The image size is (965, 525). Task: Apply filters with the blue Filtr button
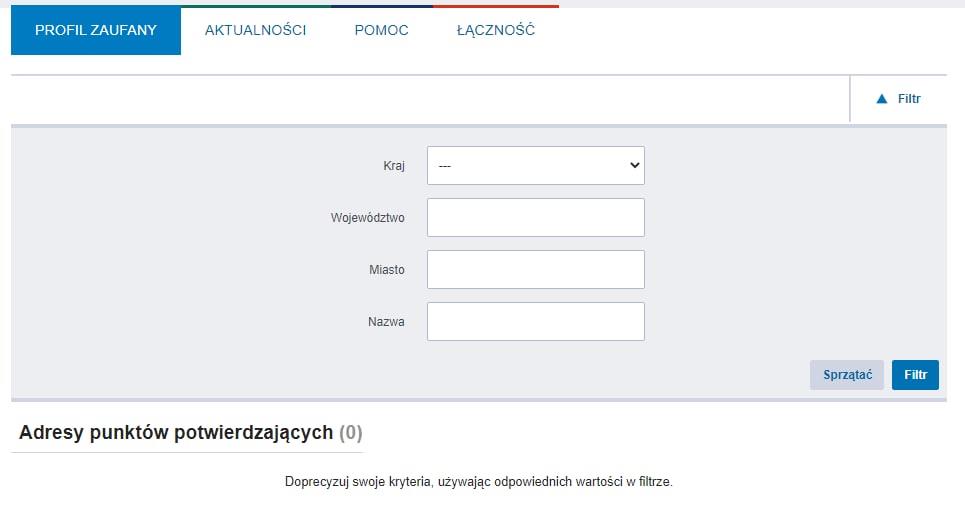click(x=915, y=375)
